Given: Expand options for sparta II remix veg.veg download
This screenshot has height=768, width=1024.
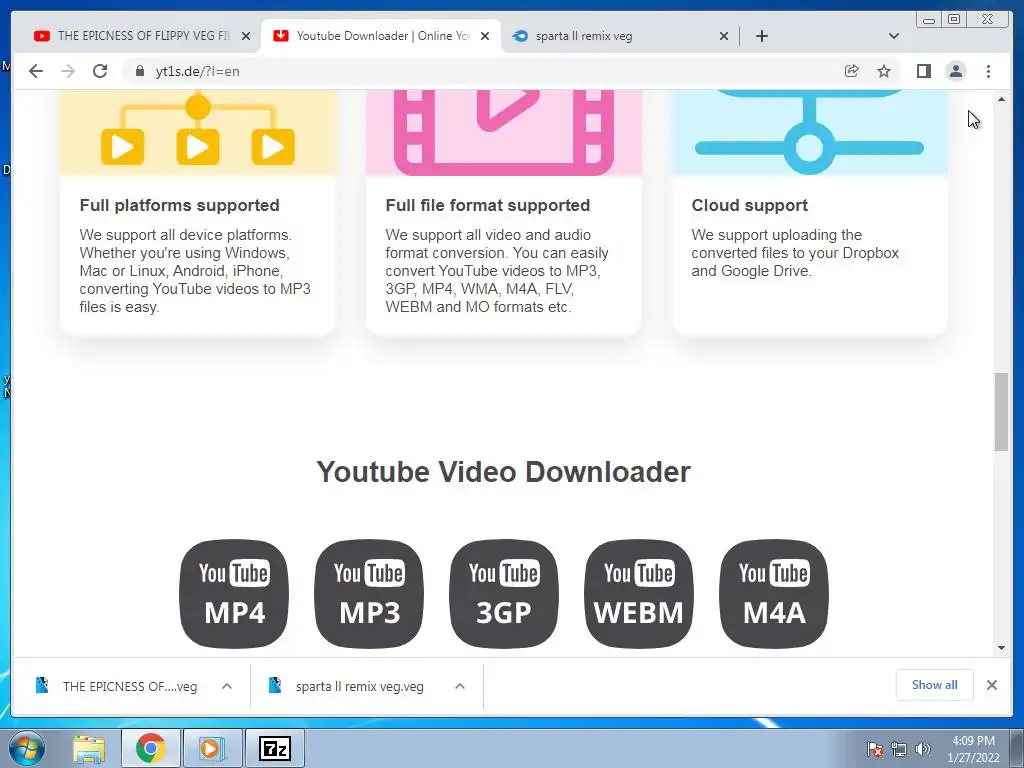Looking at the screenshot, I should pos(460,686).
